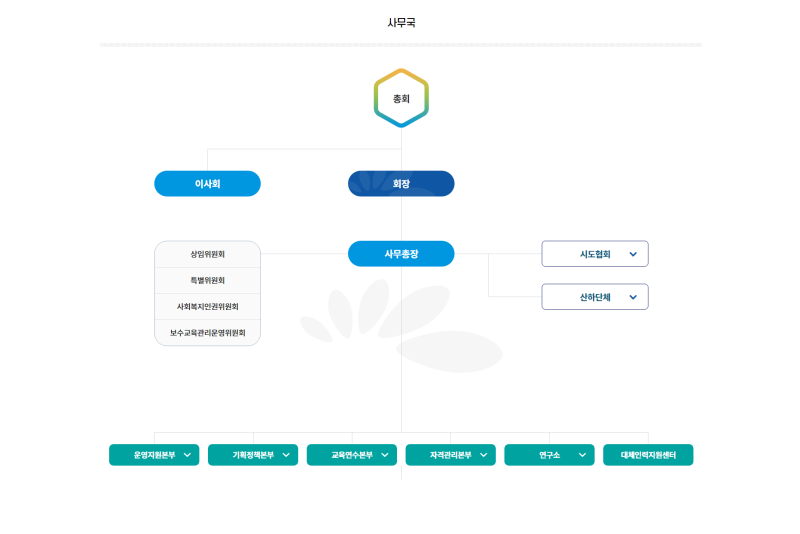Open the 대체인력지원센터 button
Screen dimensions: 800x534
tap(648, 456)
